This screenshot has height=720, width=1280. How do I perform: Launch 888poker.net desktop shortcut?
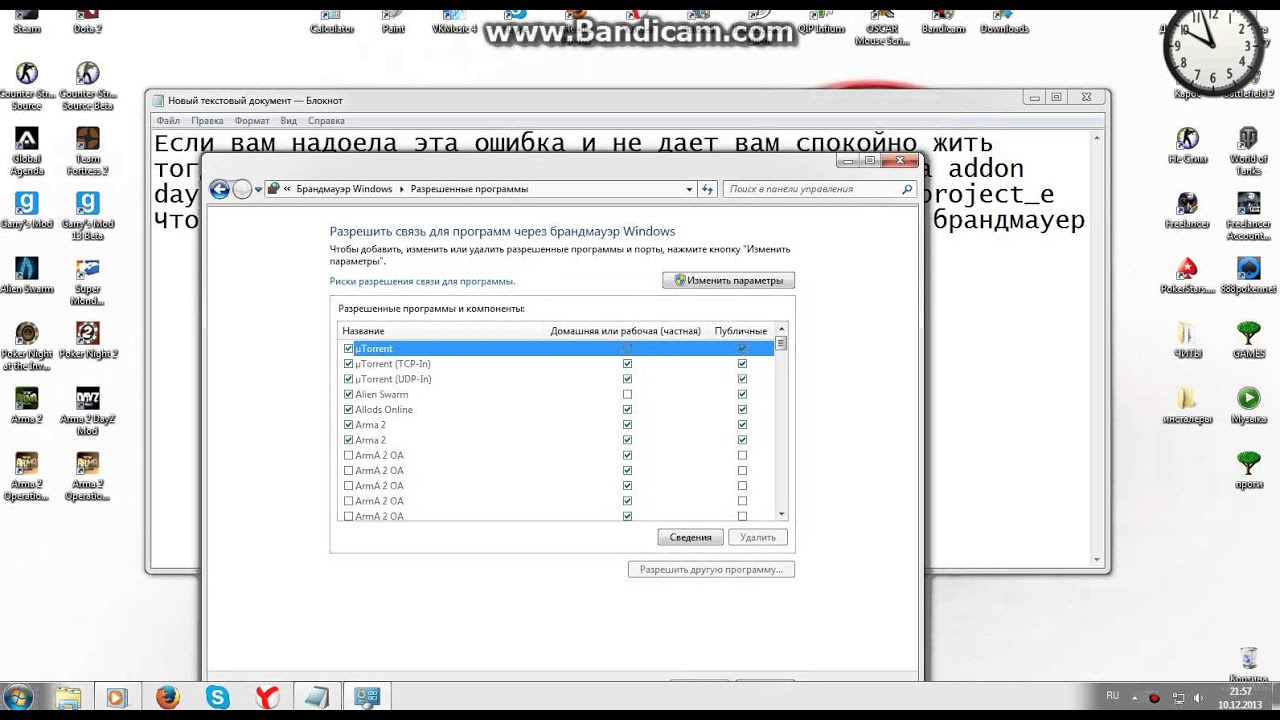point(1248,275)
